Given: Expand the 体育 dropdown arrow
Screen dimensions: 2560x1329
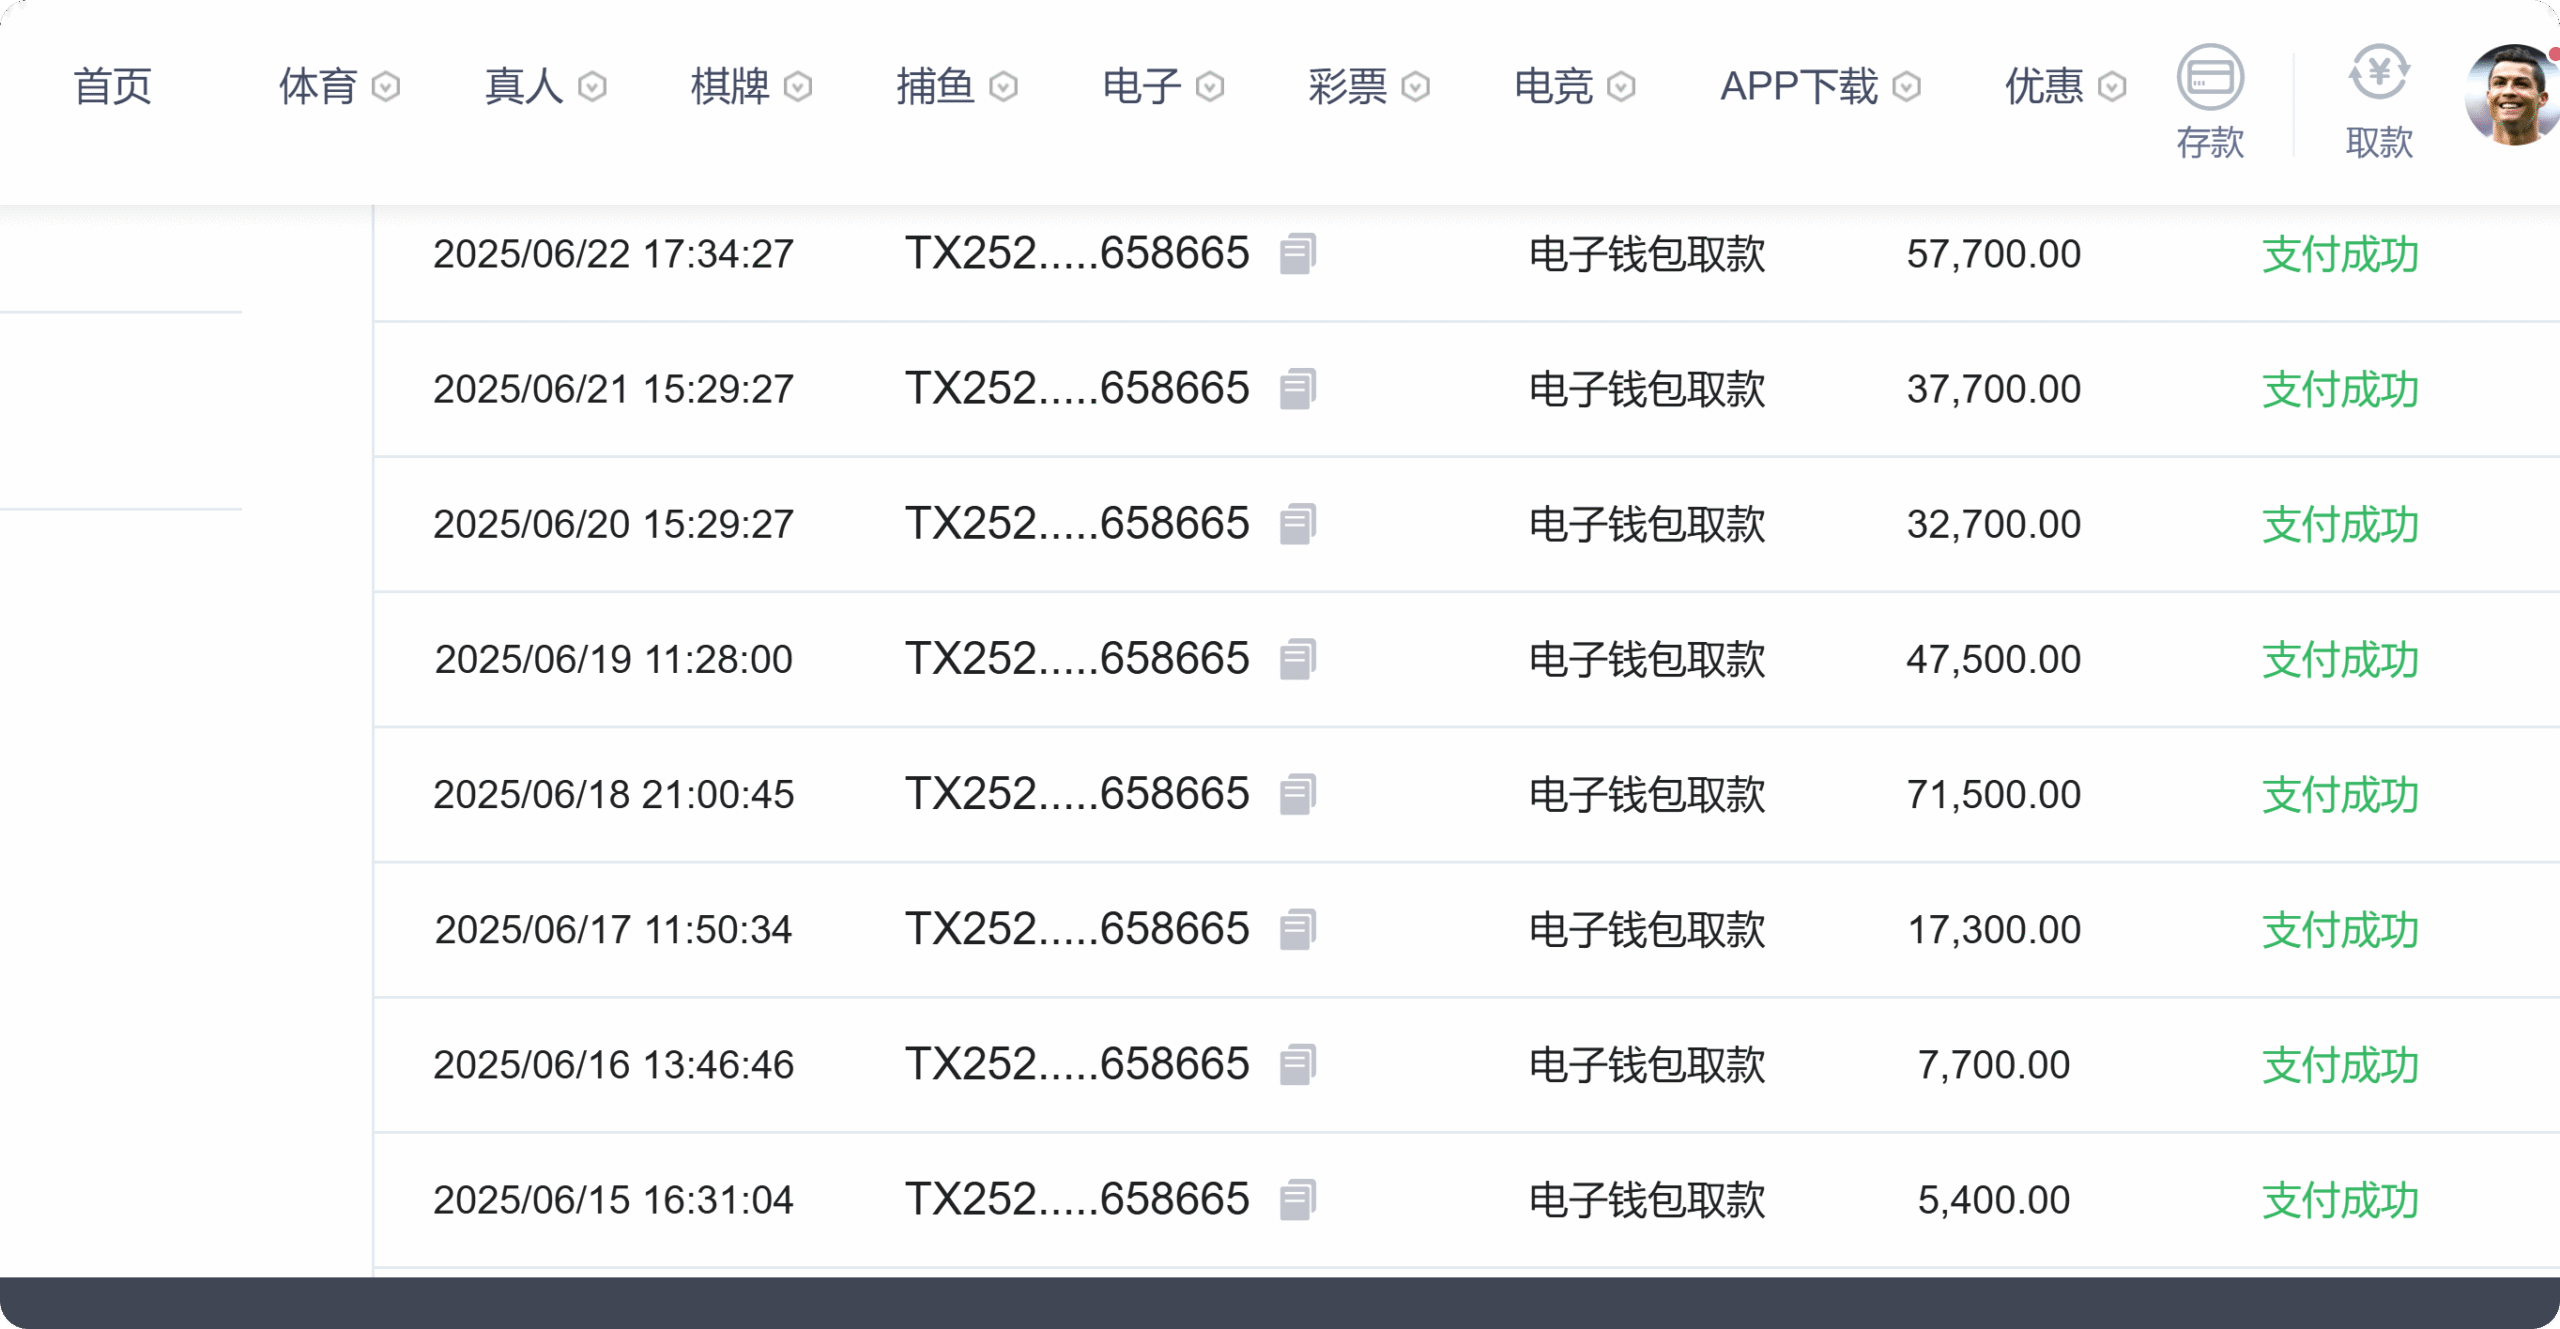Looking at the screenshot, I should pos(386,87).
